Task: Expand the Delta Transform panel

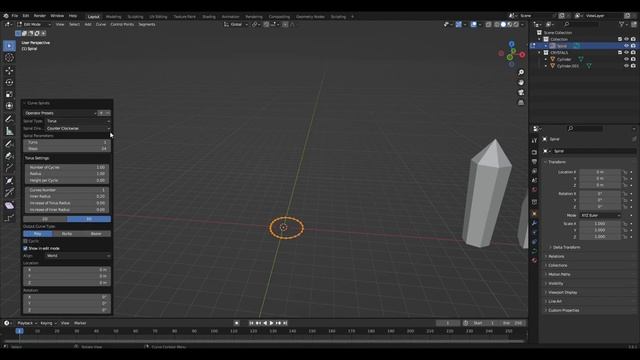Action: (567, 247)
